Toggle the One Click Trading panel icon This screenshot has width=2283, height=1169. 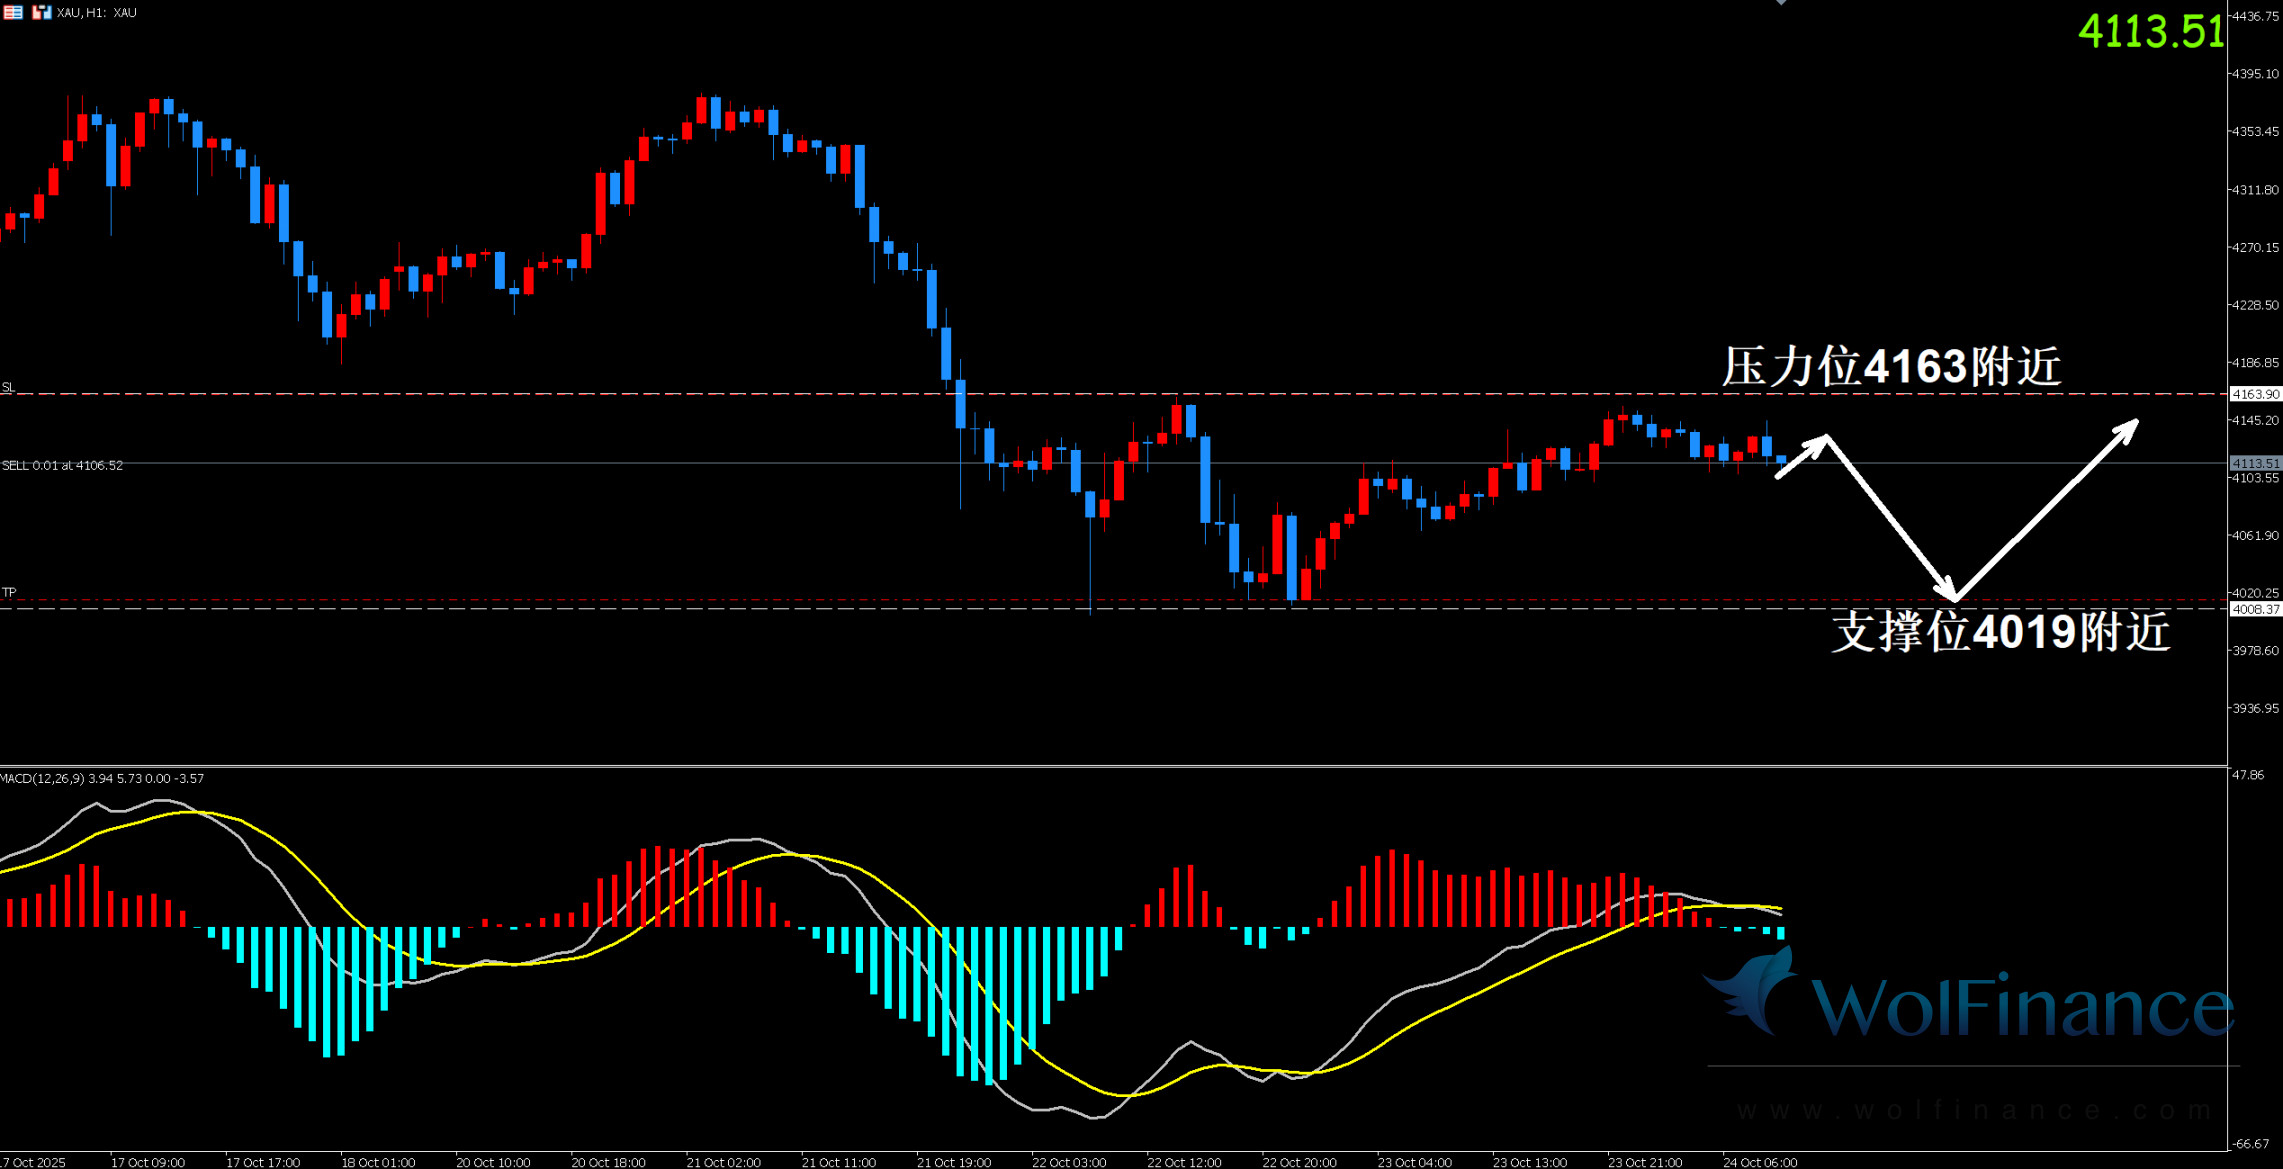[x=41, y=12]
